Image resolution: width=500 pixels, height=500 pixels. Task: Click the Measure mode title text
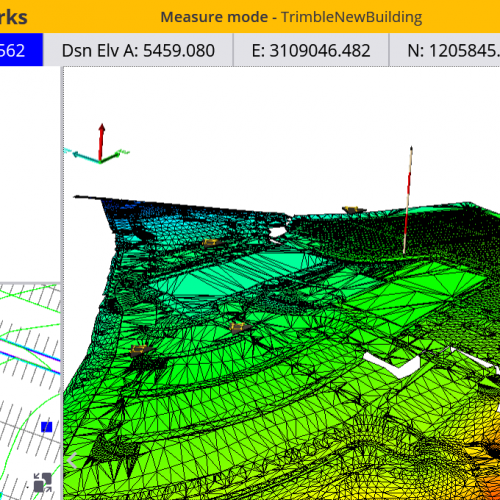(x=214, y=17)
